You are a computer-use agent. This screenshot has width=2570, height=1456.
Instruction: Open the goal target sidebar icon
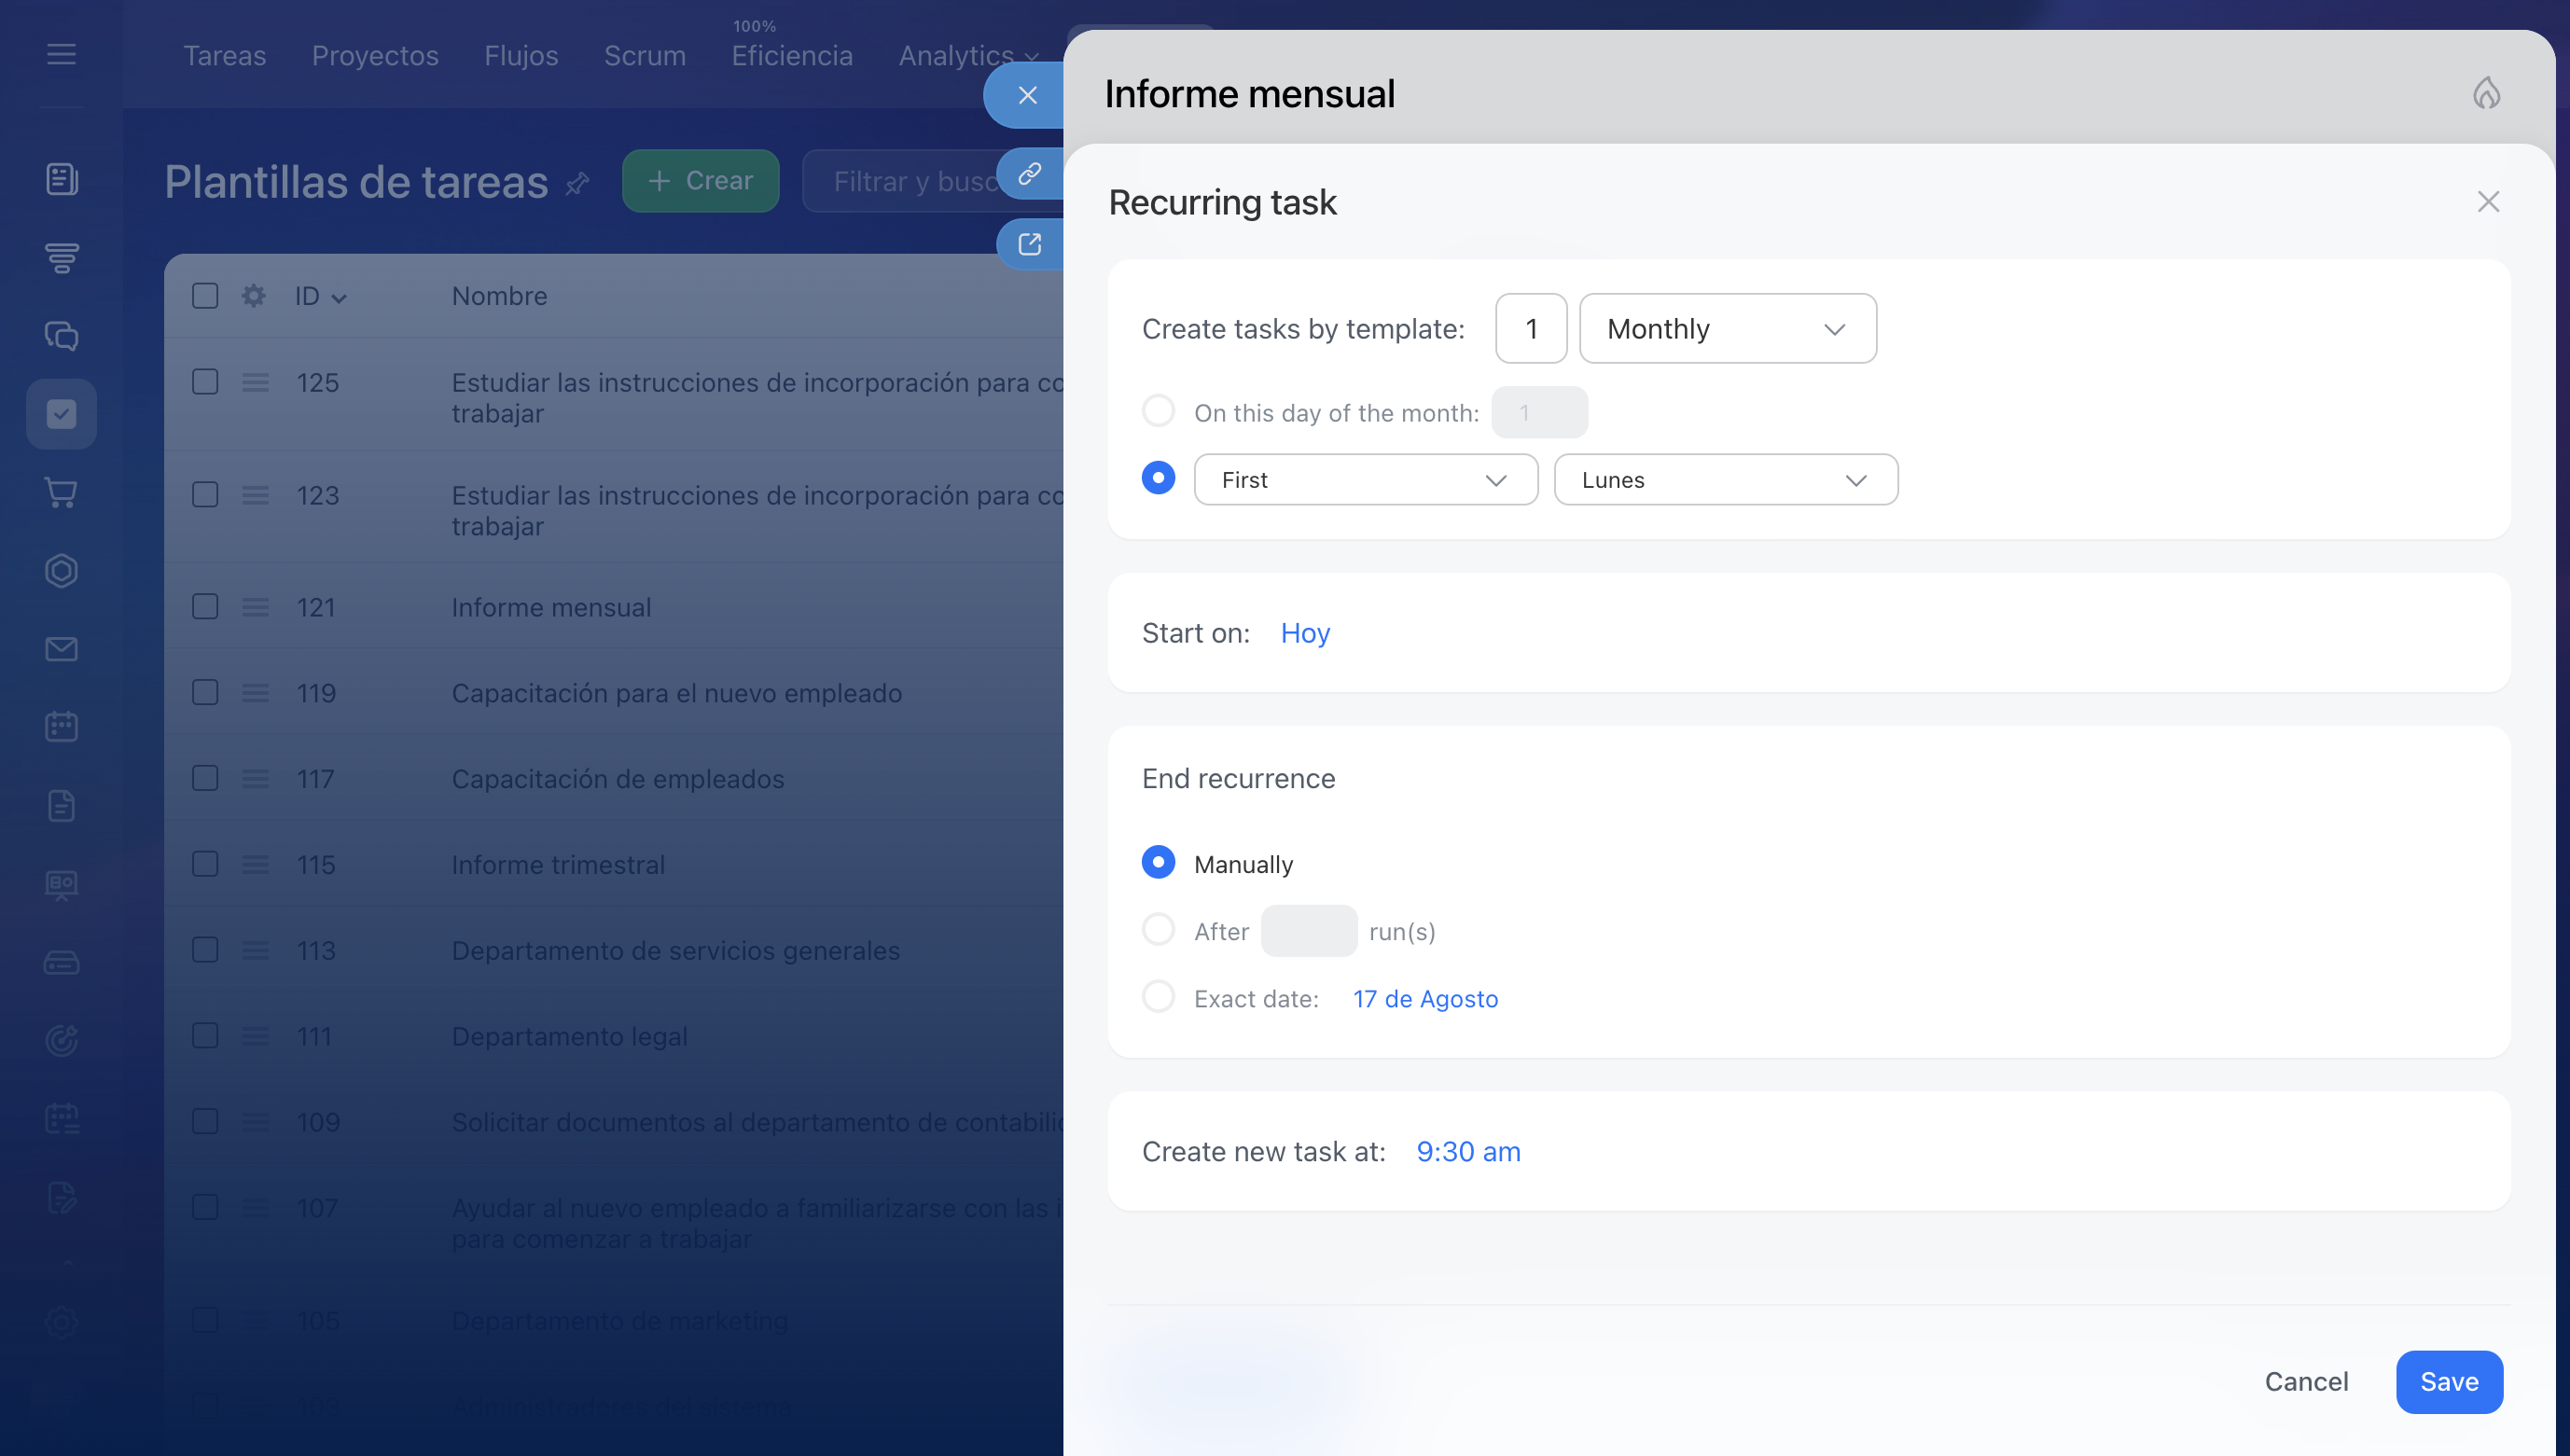pos(61,1041)
